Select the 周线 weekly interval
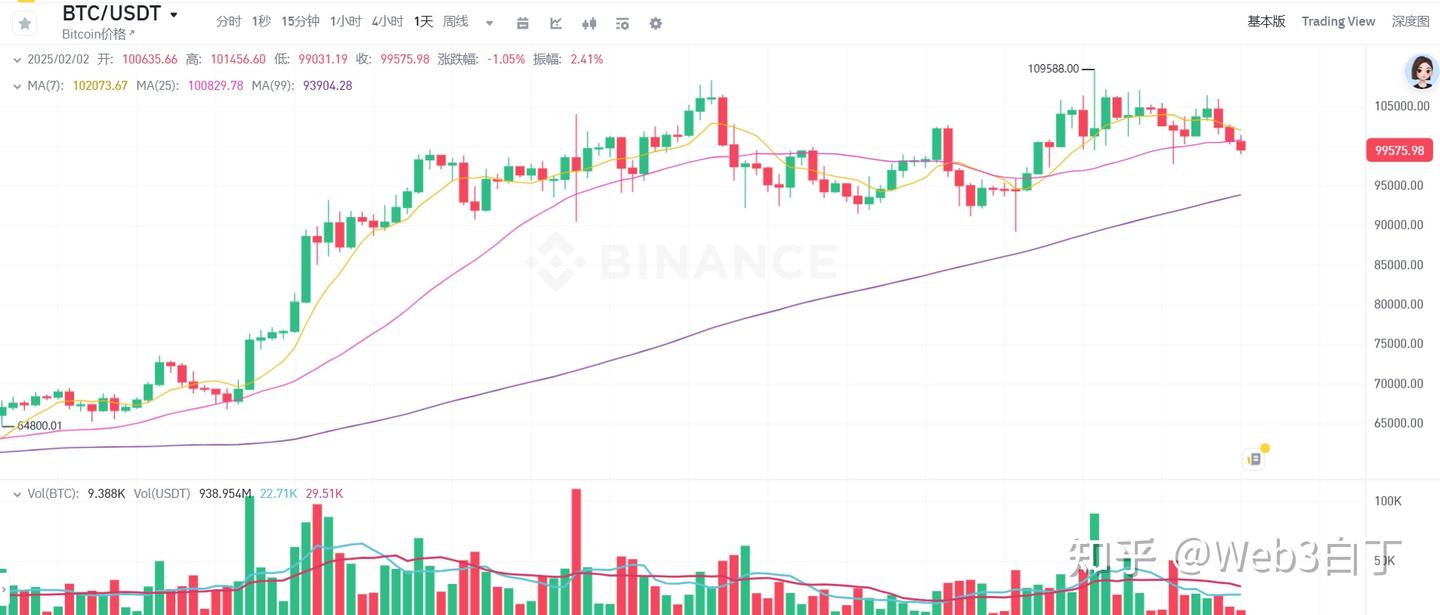This screenshot has height=615, width=1440. [x=455, y=21]
